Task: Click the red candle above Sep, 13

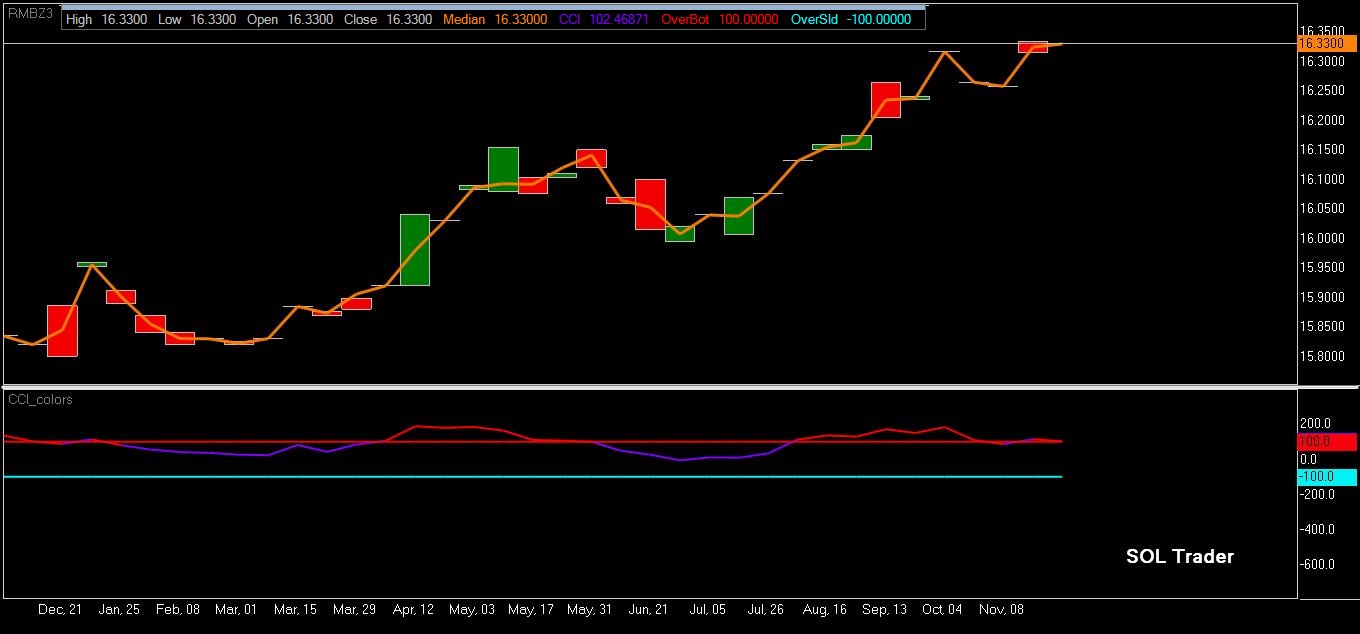Action: [x=886, y=100]
